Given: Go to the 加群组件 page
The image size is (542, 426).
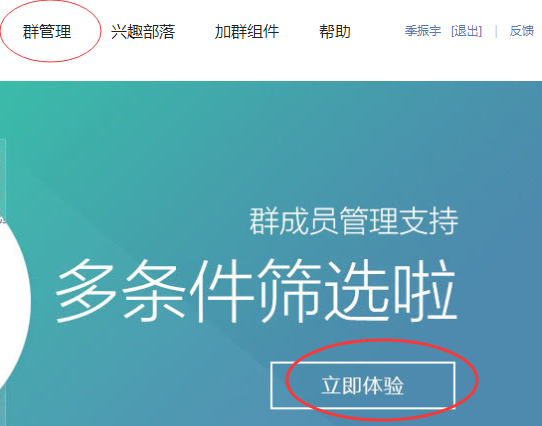Looking at the screenshot, I should click(x=247, y=31).
